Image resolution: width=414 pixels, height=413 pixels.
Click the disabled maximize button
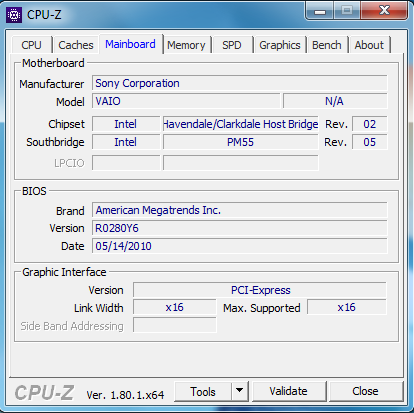point(347,11)
